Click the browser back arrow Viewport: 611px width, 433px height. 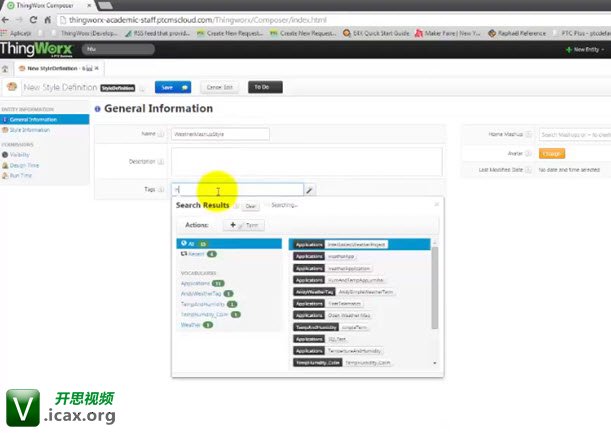(x=5, y=20)
